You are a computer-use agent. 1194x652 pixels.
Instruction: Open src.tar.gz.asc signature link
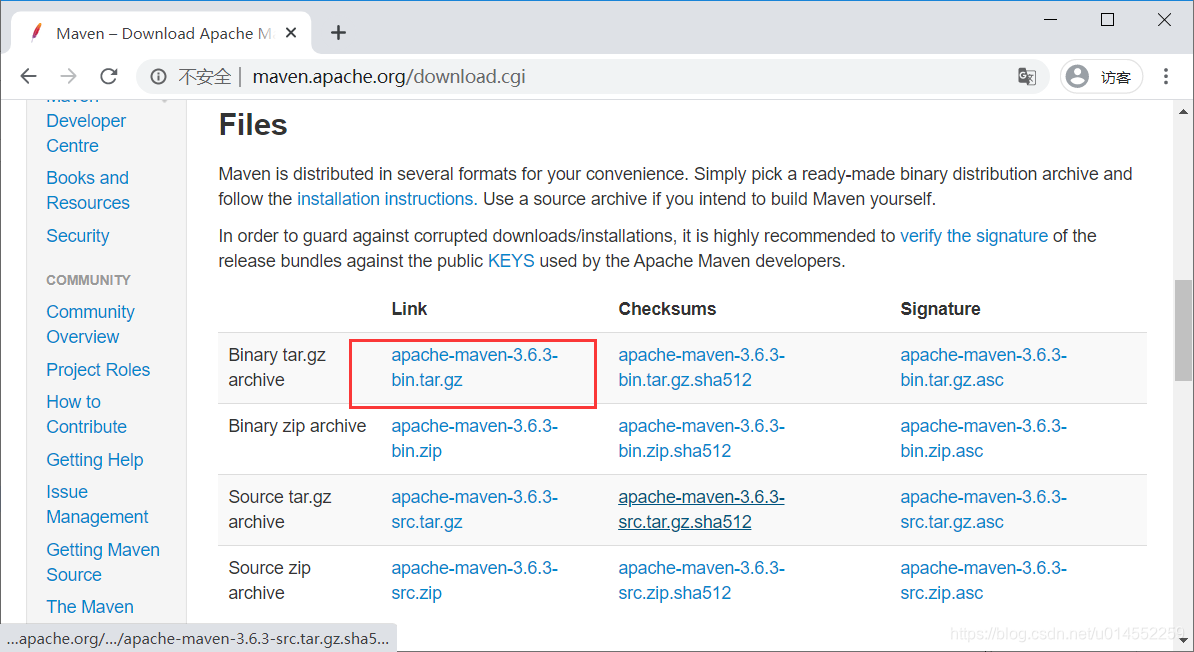(x=983, y=510)
